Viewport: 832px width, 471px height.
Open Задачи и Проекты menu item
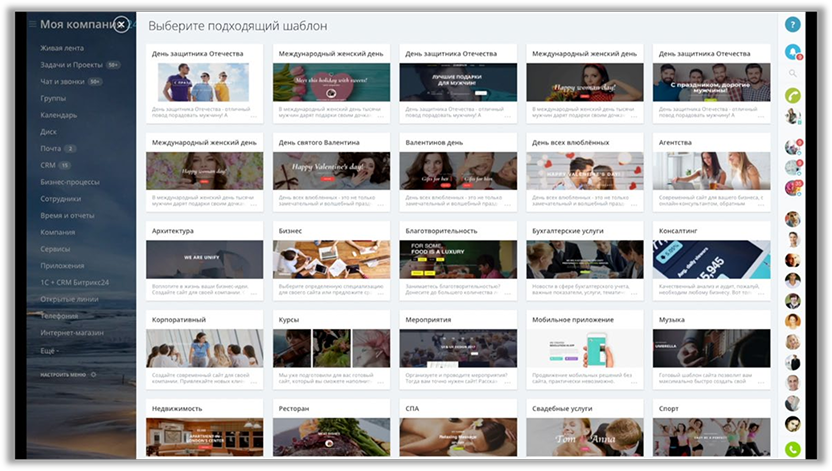tap(71, 65)
